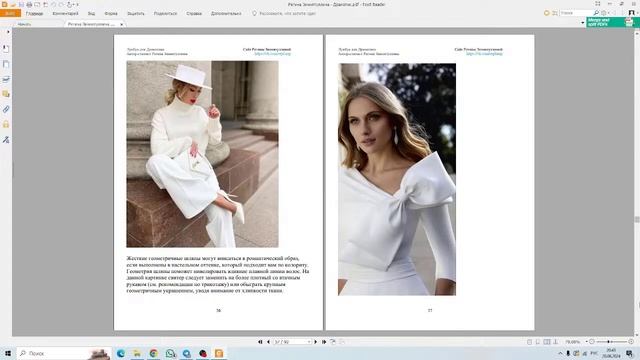Switch to the Начать start tab
The height and width of the screenshot is (360, 640).
tap(24, 24)
